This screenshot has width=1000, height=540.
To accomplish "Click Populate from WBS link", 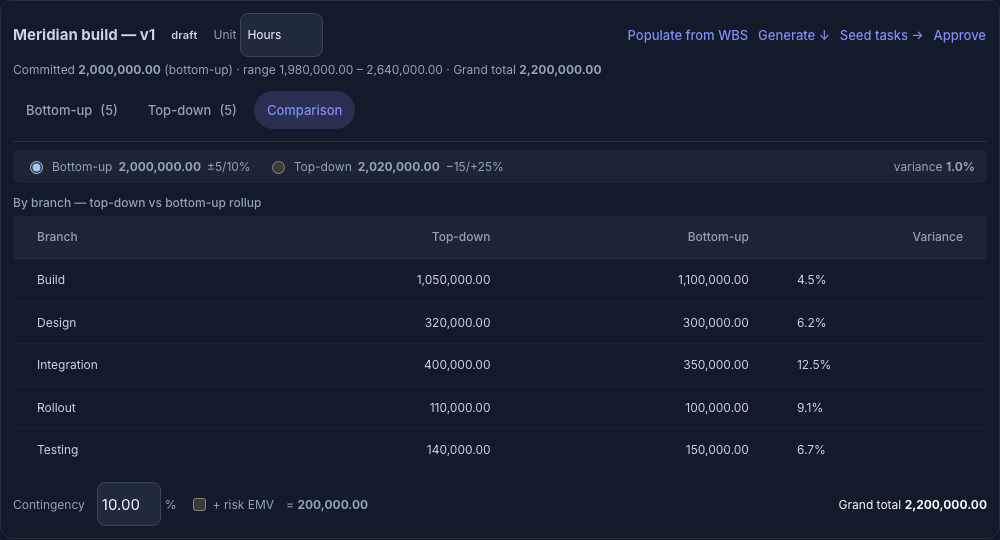I will (x=687, y=35).
